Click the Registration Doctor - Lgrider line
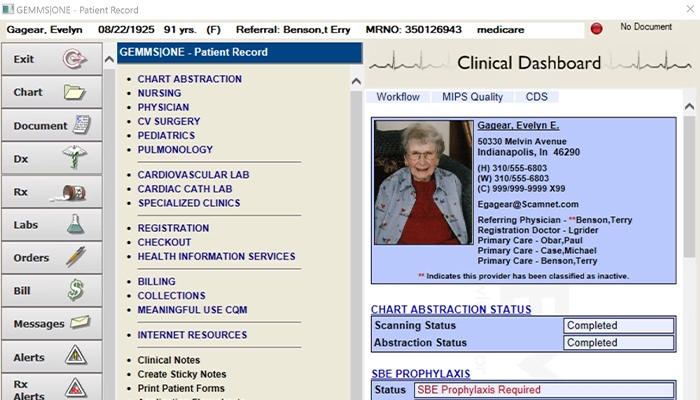Viewport: 700px width, 400px height. (x=538, y=230)
